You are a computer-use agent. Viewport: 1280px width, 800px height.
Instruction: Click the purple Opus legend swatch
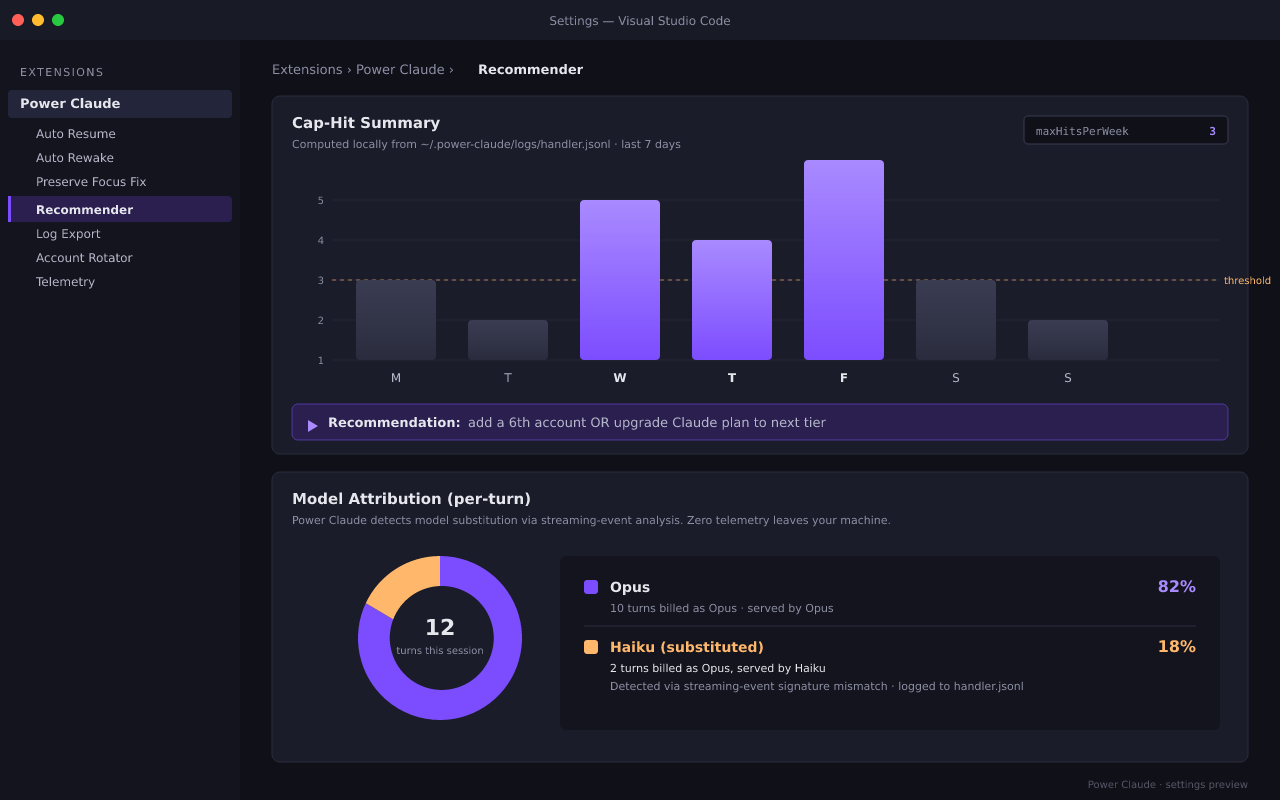tap(591, 587)
